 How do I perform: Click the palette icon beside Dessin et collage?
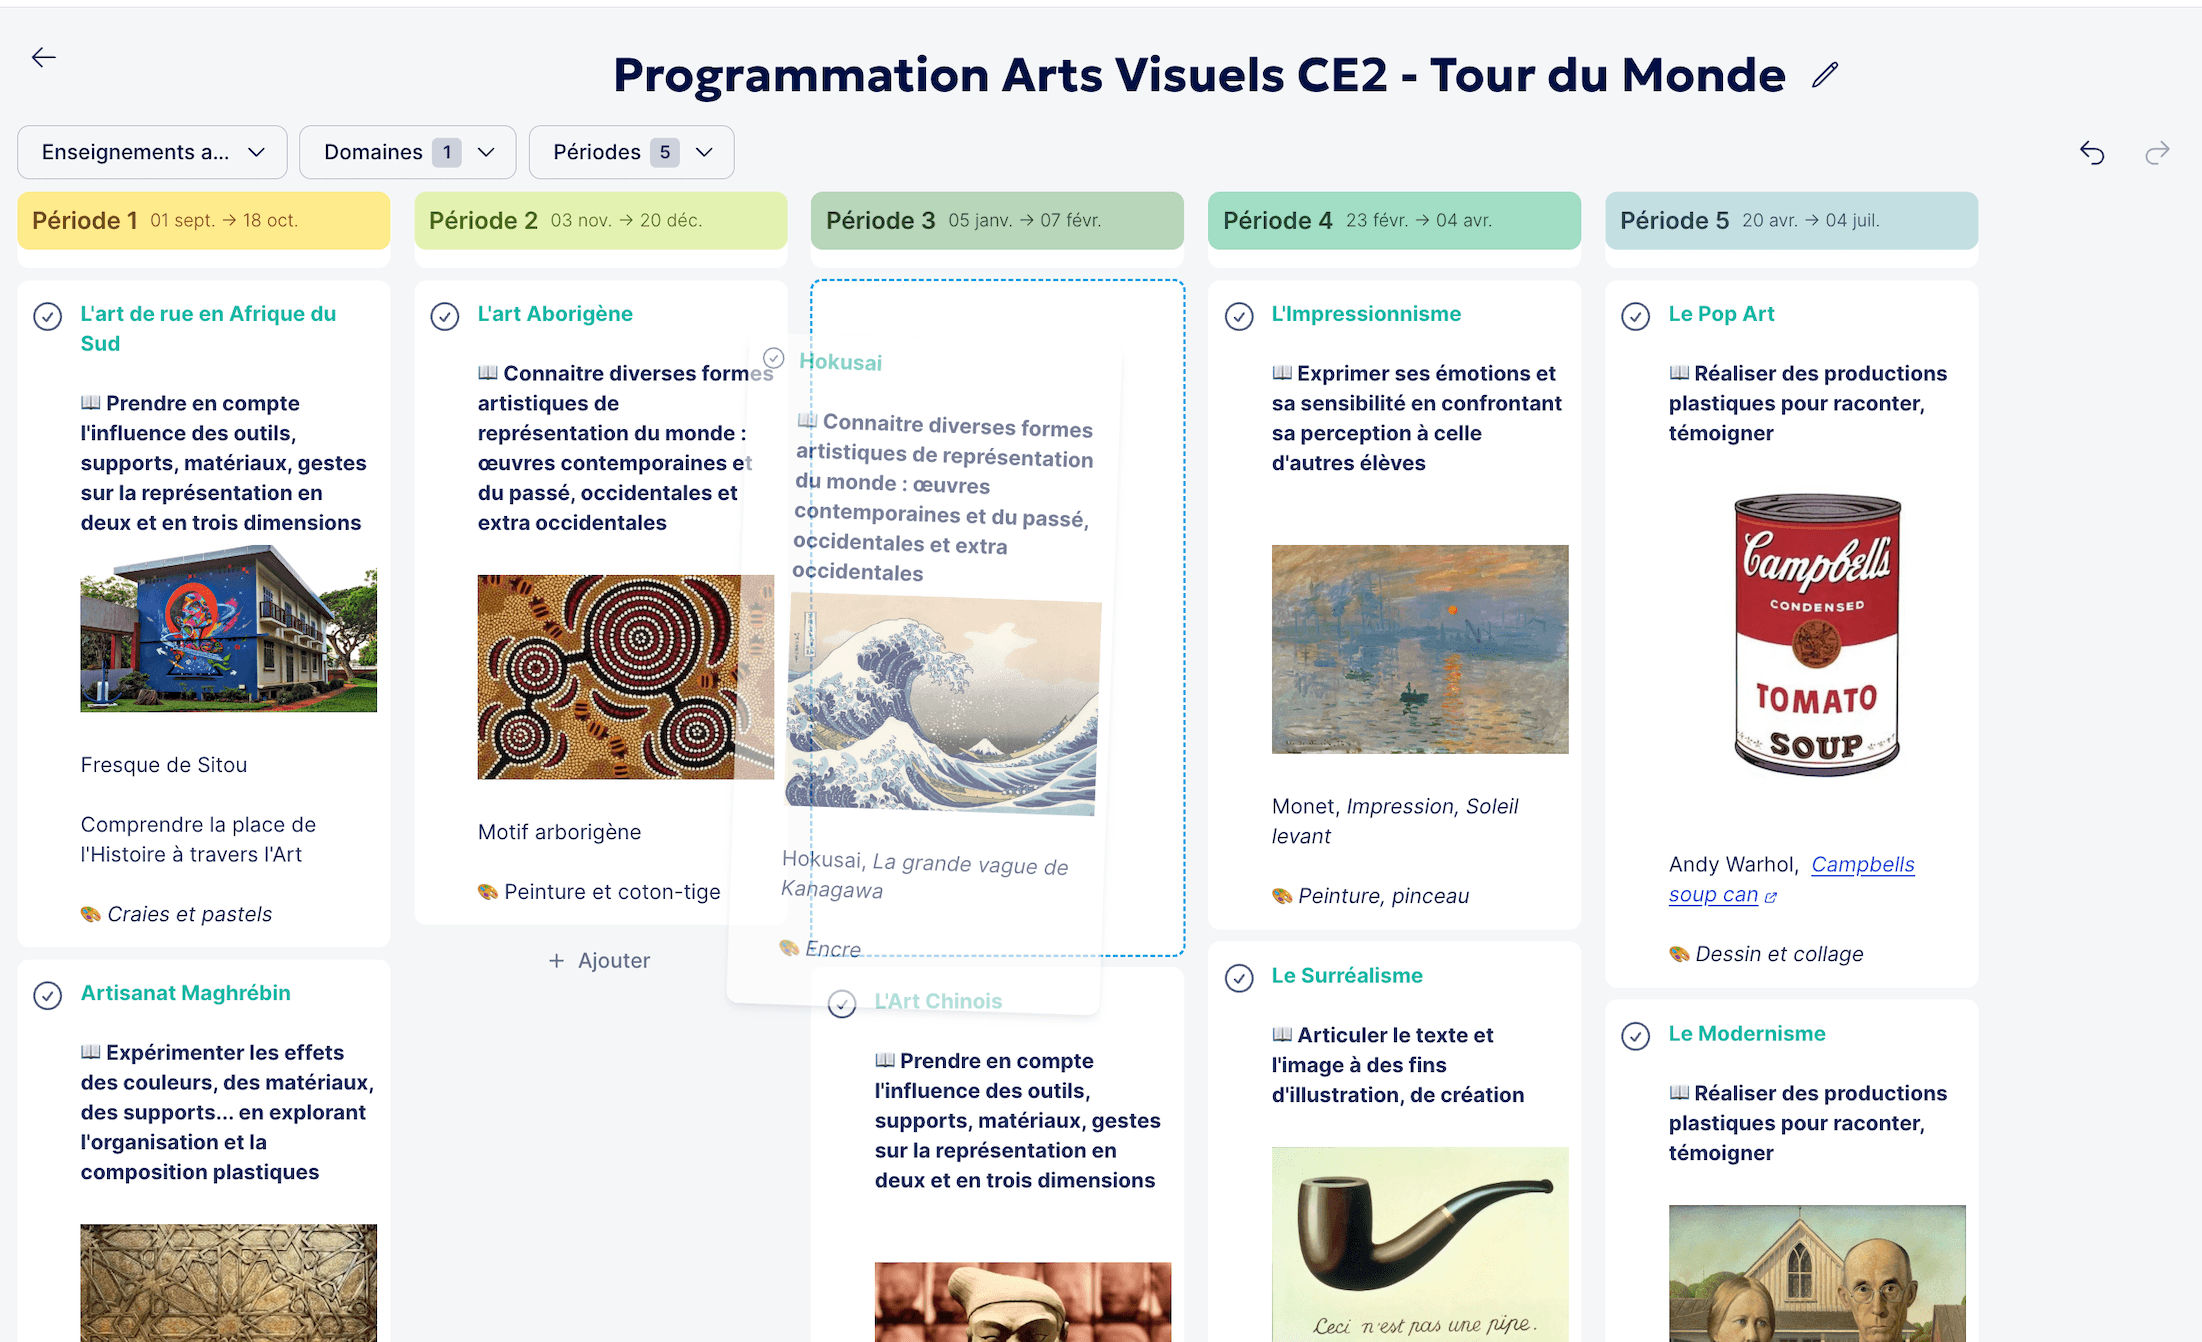click(1679, 954)
